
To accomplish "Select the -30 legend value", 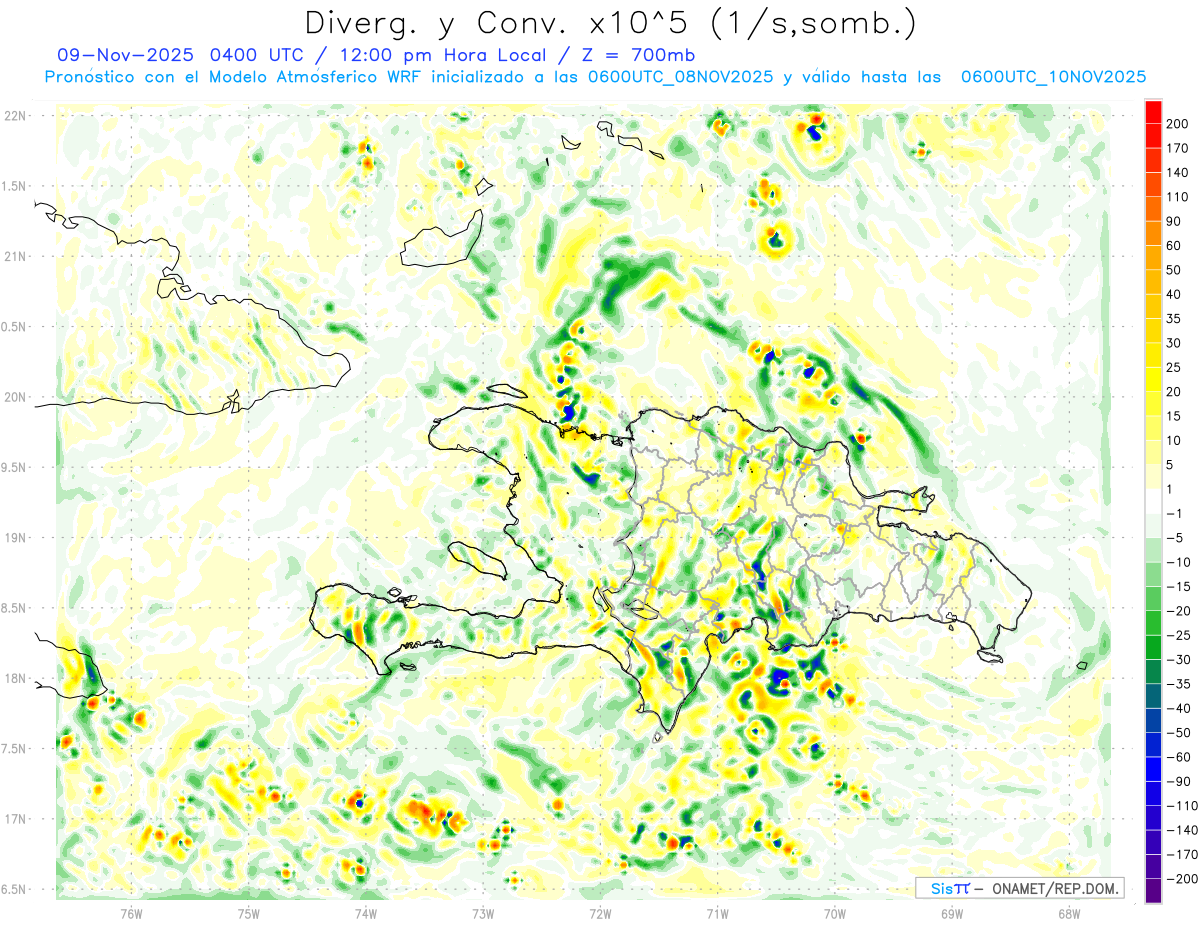I will (1178, 659).
